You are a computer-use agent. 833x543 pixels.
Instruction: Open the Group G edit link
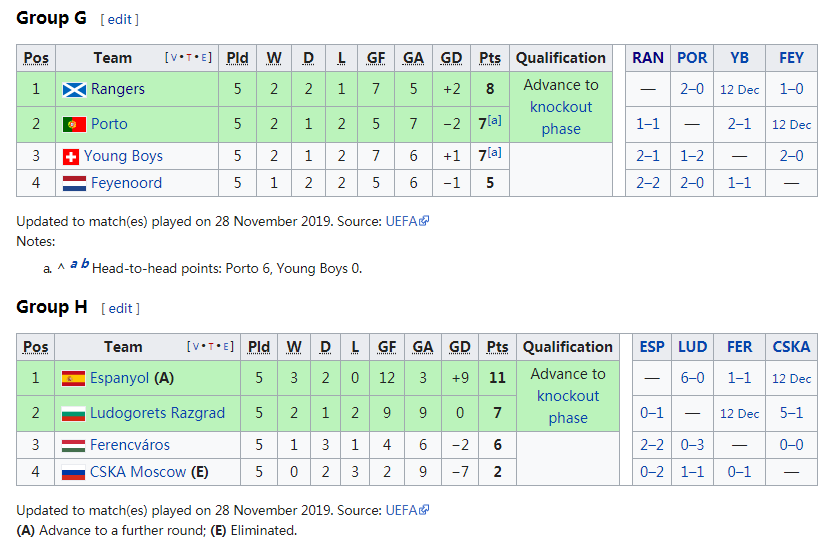pyautogui.click(x=120, y=20)
